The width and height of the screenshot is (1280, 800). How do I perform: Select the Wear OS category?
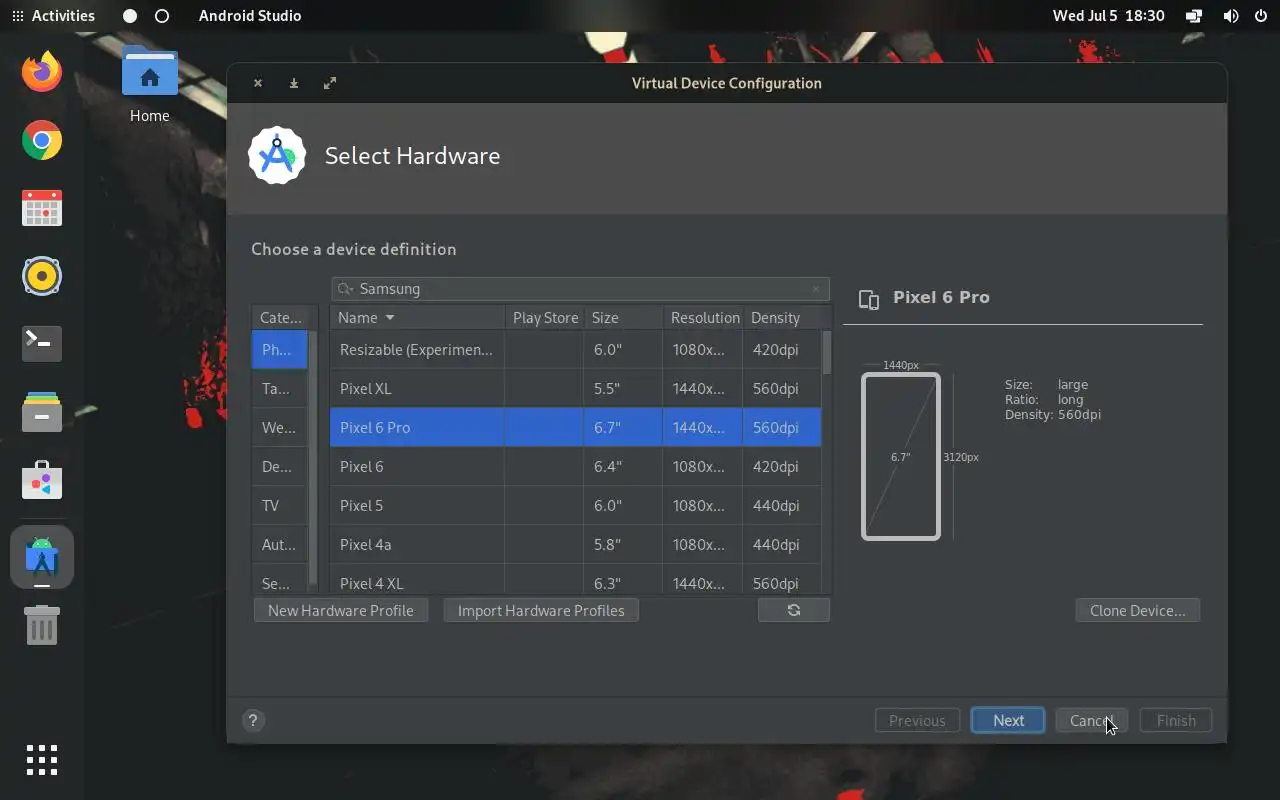pos(279,427)
